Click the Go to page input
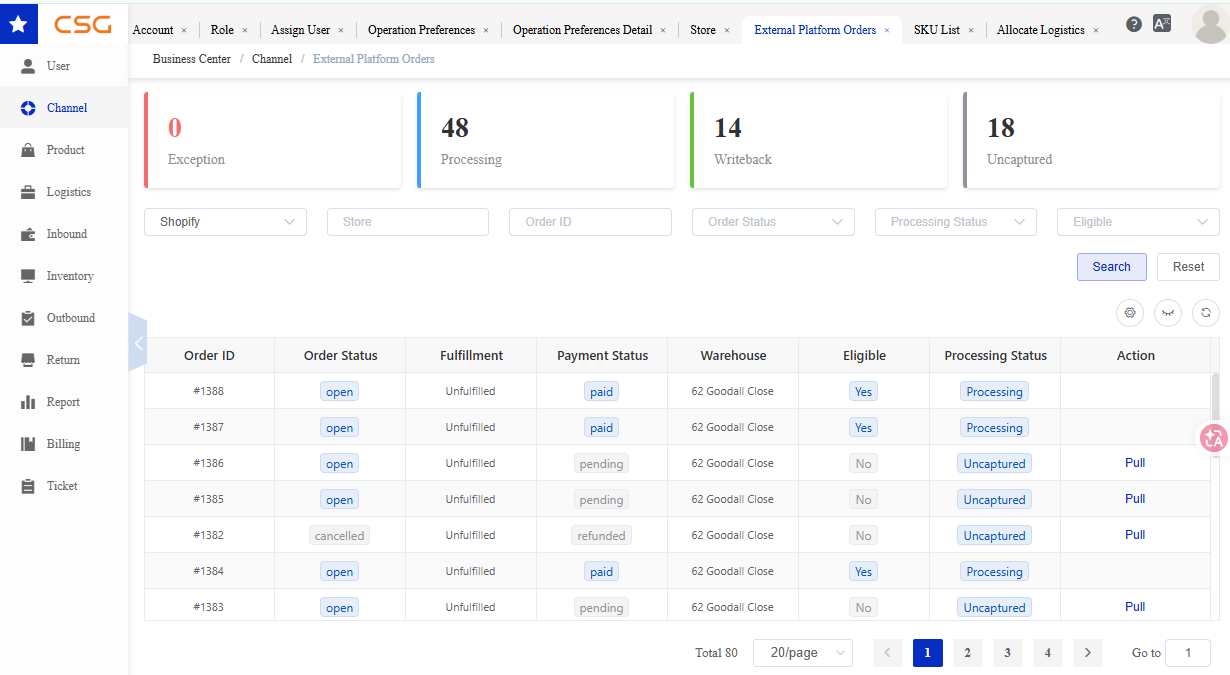Screen dimensions: 1230x675 click(x=1188, y=653)
